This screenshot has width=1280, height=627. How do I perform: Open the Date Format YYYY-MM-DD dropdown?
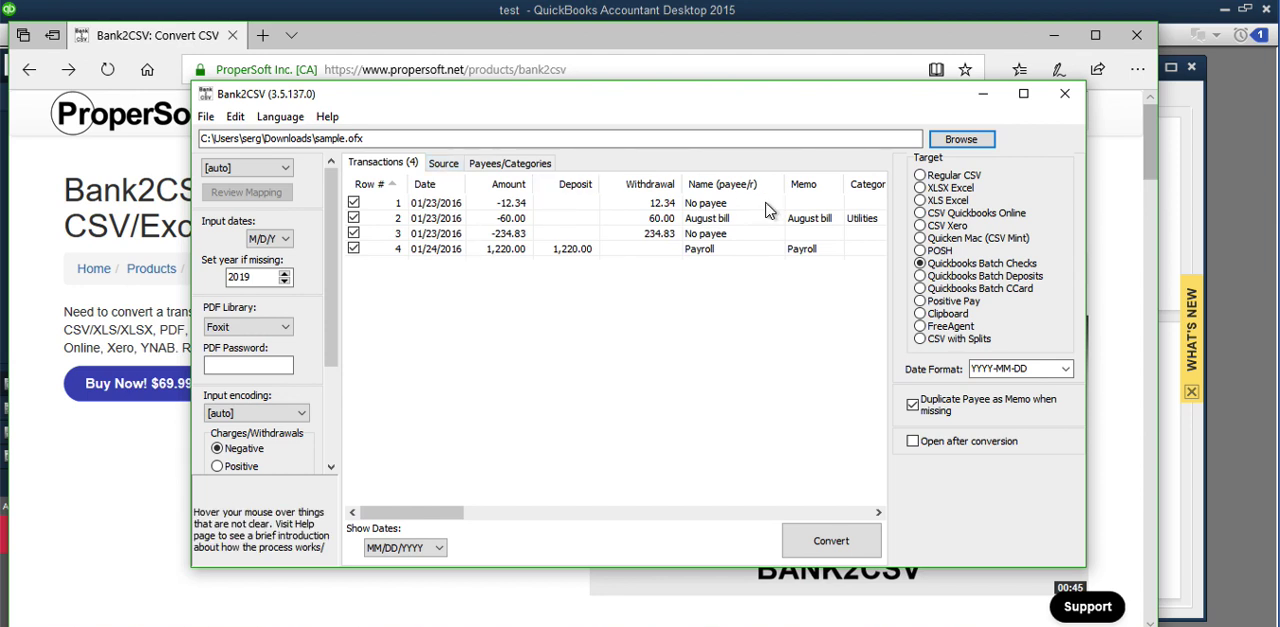click(1021, 369)
